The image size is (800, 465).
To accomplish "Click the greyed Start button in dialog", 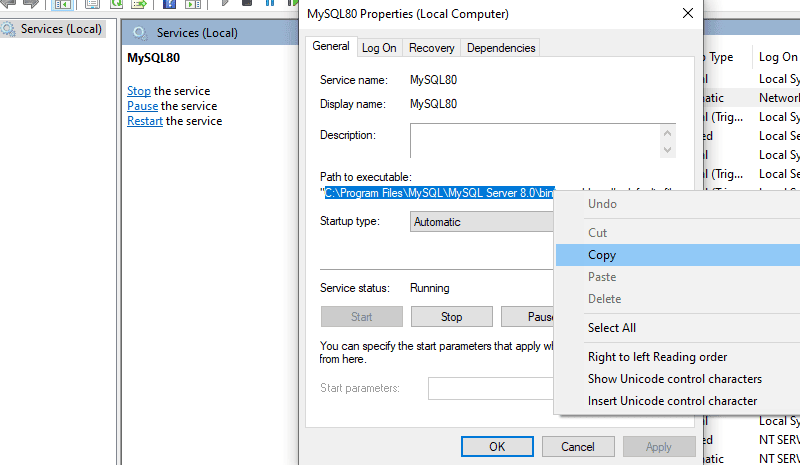I will pos(362,316).
